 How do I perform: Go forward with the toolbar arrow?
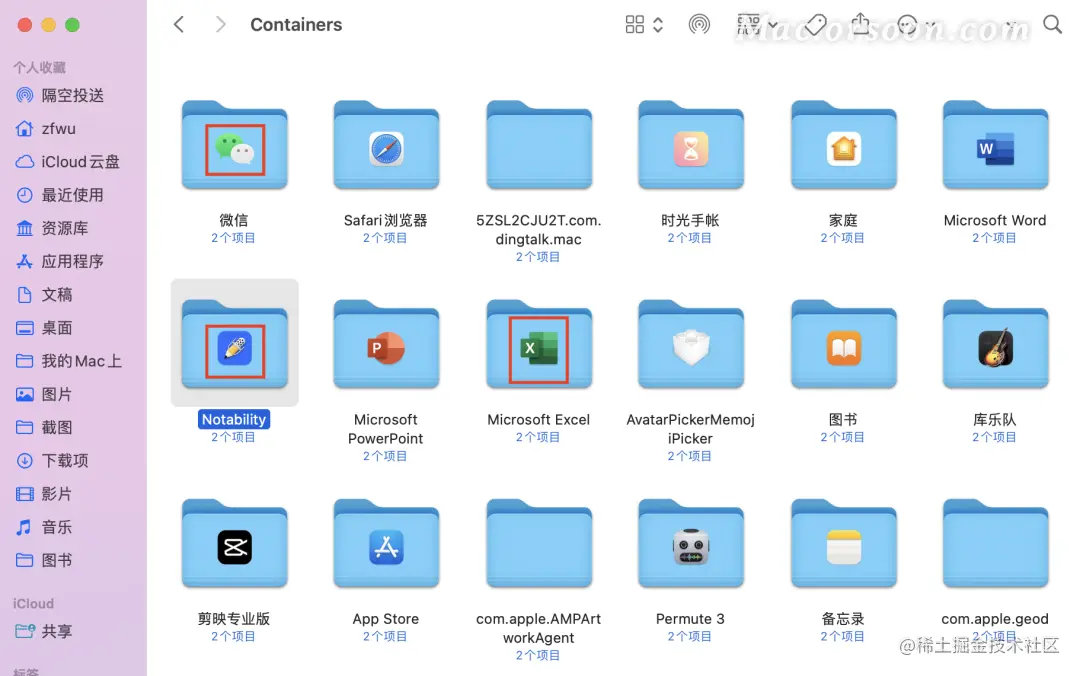tap(220, 25)
